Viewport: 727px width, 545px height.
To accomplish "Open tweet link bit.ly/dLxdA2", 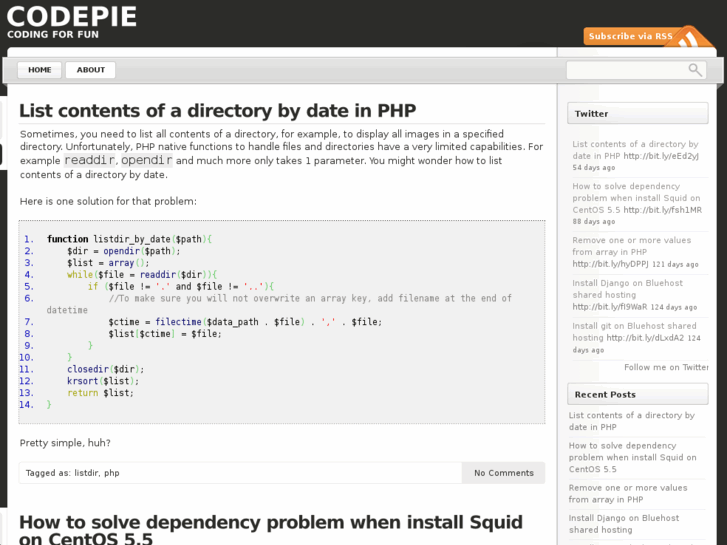I will click(645, 338).
